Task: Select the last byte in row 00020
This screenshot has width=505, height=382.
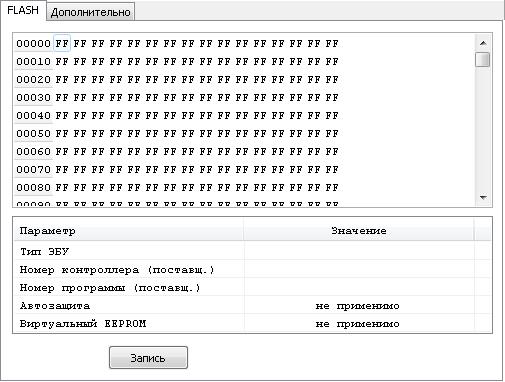Action: [332, 80]
